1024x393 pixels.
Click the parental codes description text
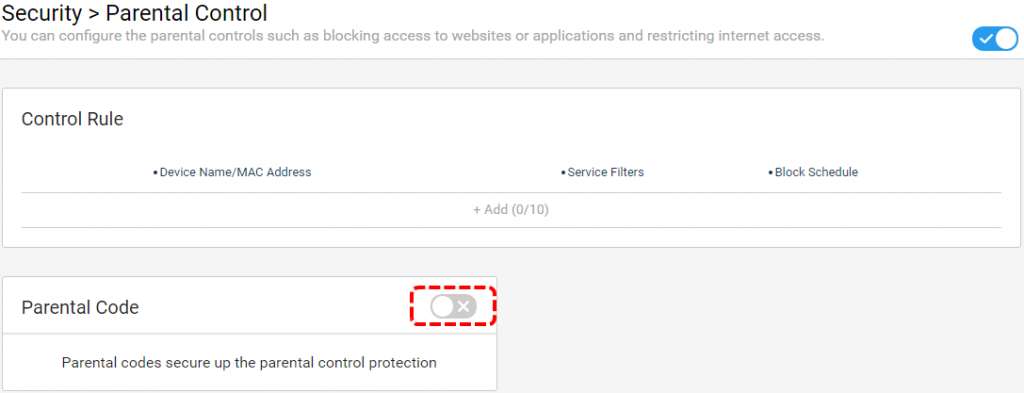coord(249,362)
